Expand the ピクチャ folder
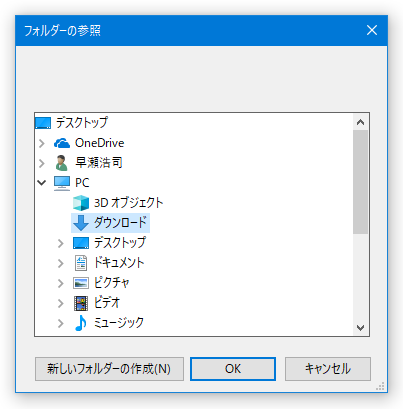403x409 pixels. [x=61, y=283]
